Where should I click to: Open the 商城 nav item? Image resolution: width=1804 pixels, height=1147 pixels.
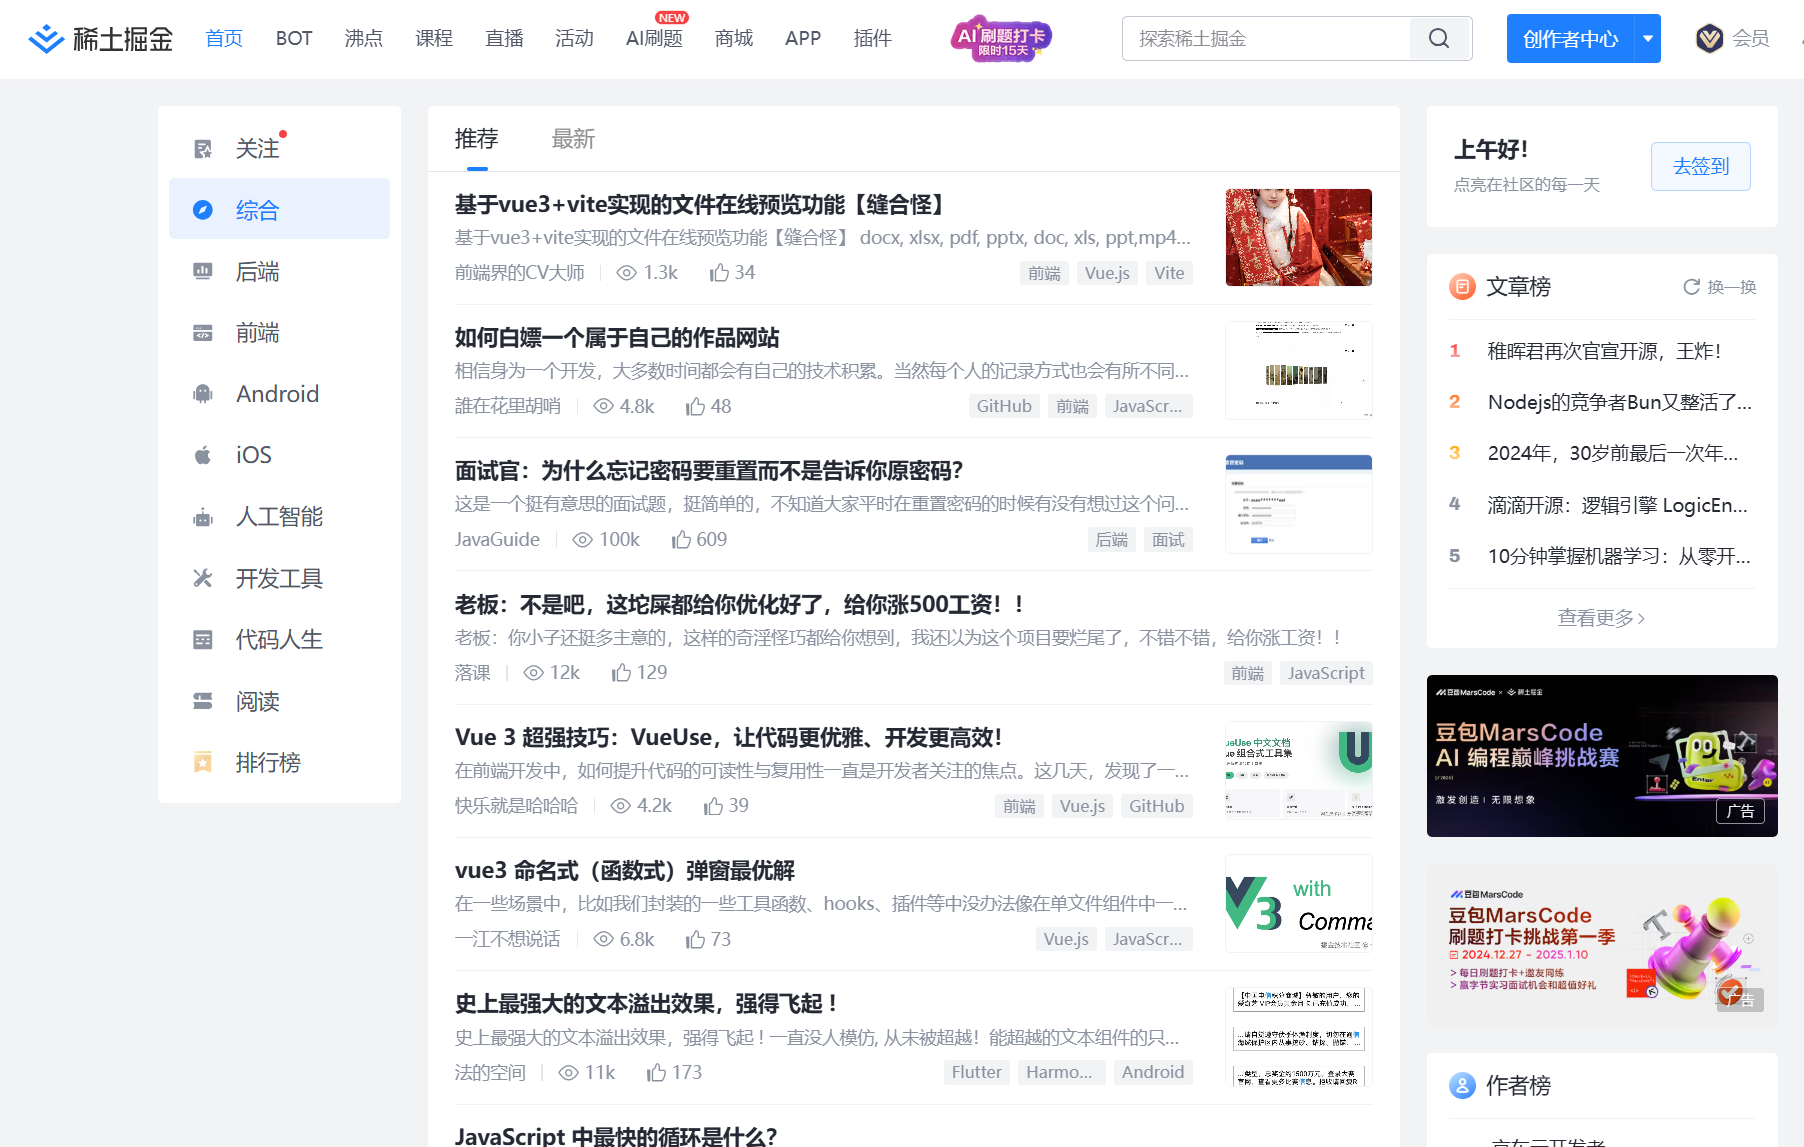[734, 38]
